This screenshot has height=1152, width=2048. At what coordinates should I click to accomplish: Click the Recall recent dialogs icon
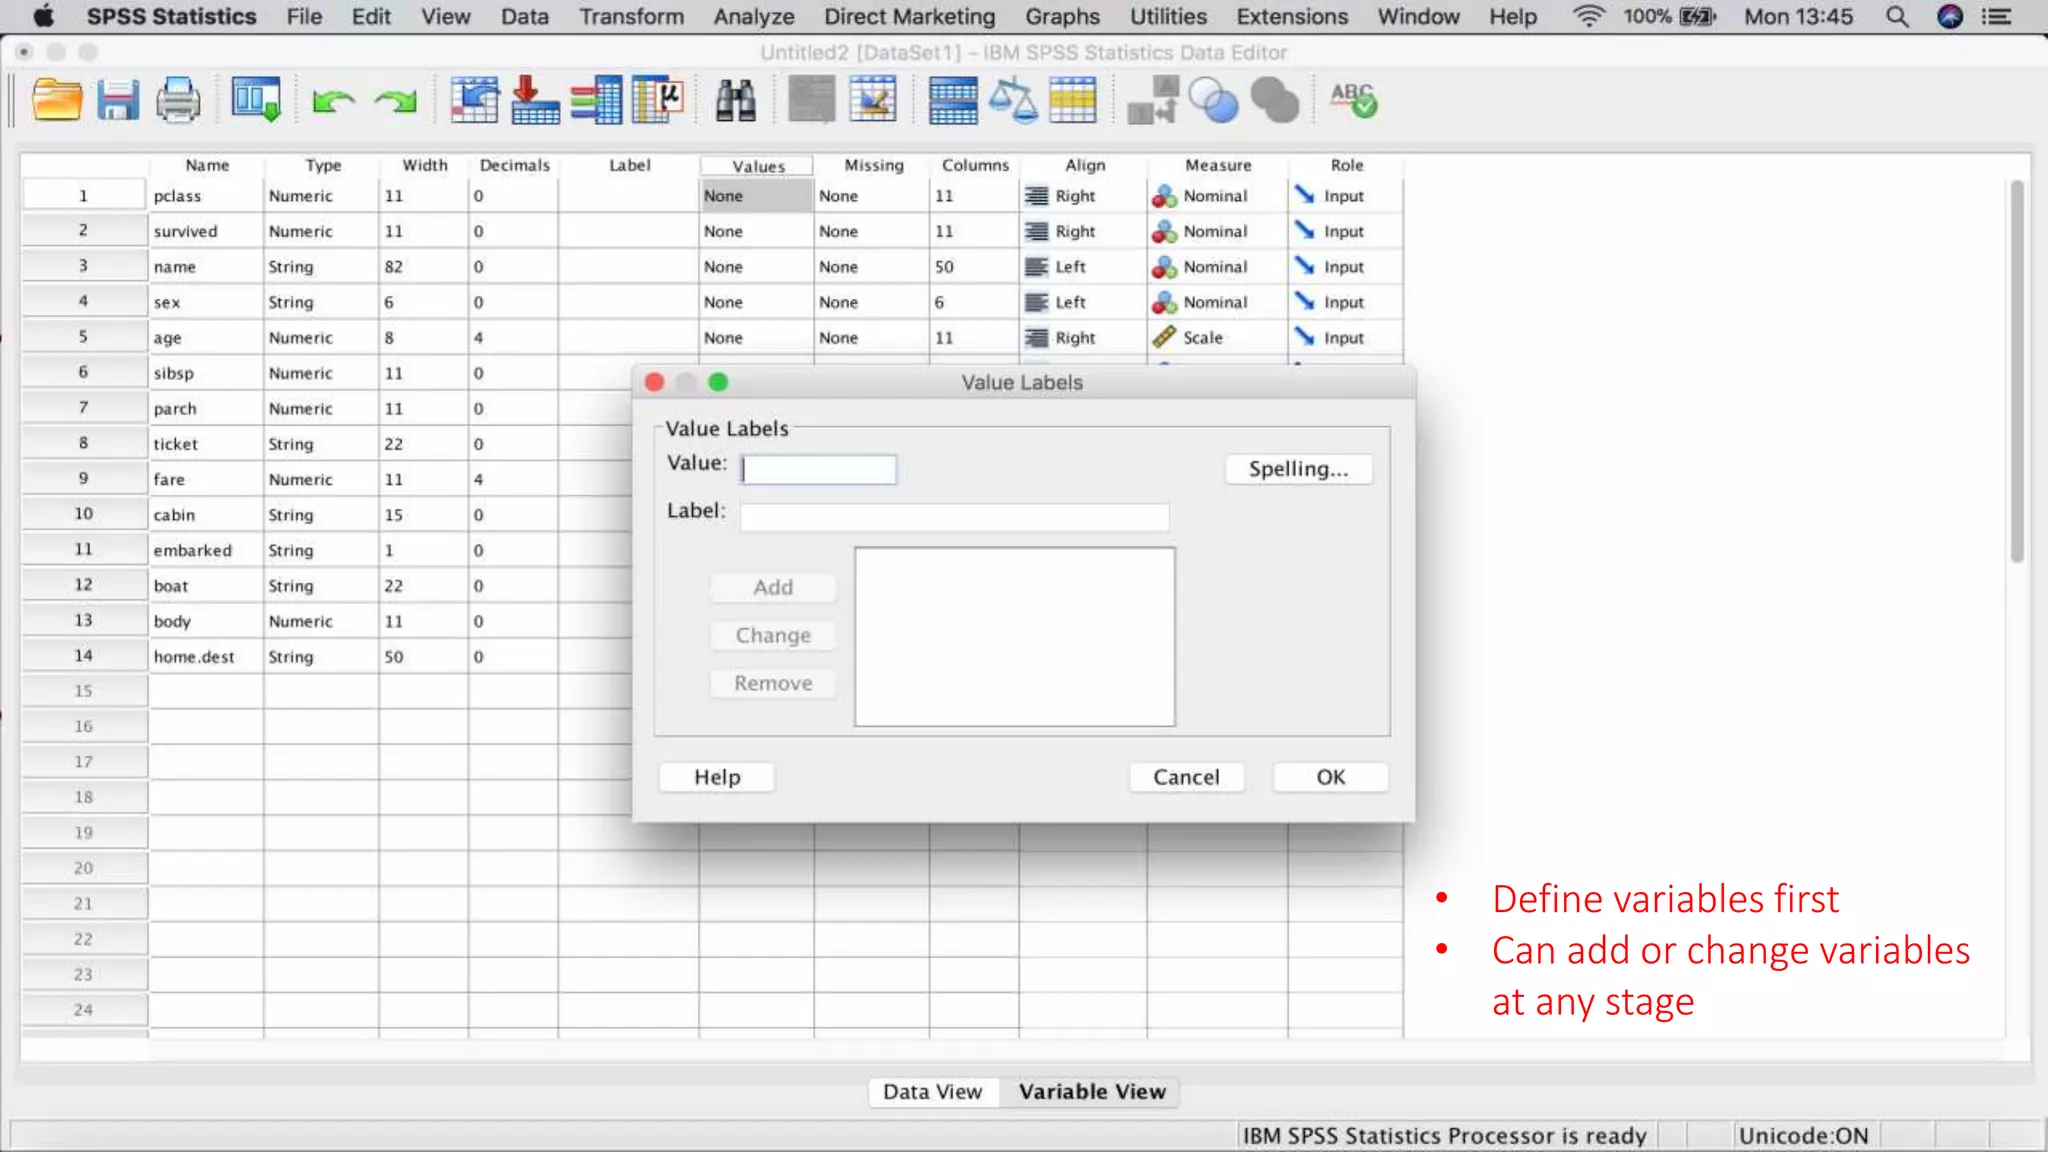point(256,101)
